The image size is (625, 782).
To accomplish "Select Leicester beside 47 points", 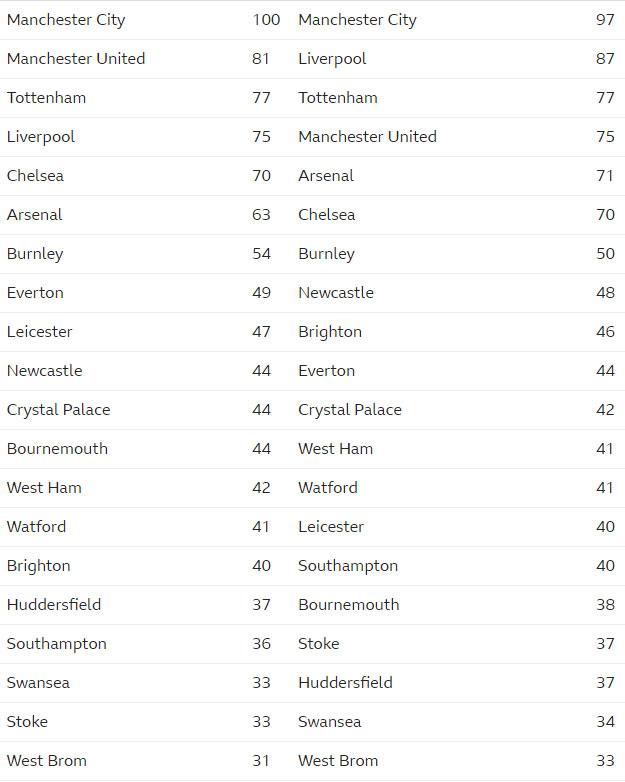I will coord(39,332).
